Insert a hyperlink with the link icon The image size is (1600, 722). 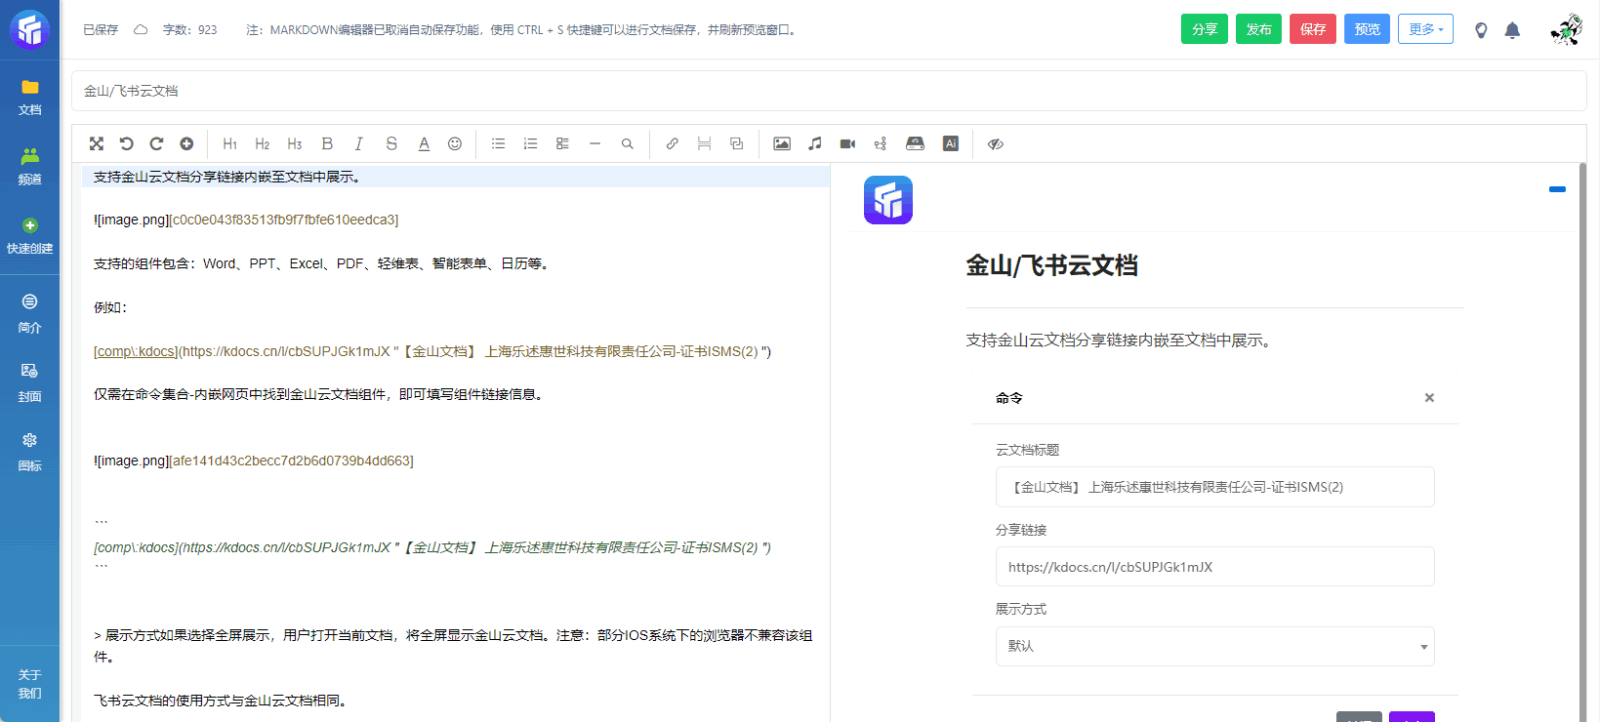coord(672,144)
